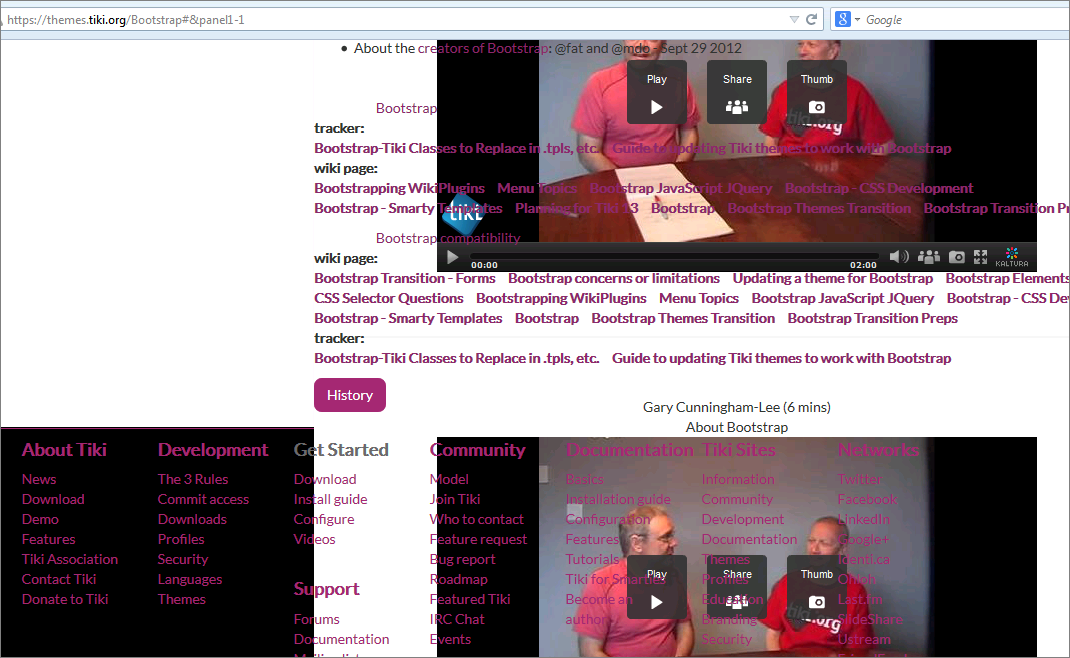Screen dimensions: 1070x658
Task: Click the Kaltura logo in the player
Action: click(x=1012, y=257)
